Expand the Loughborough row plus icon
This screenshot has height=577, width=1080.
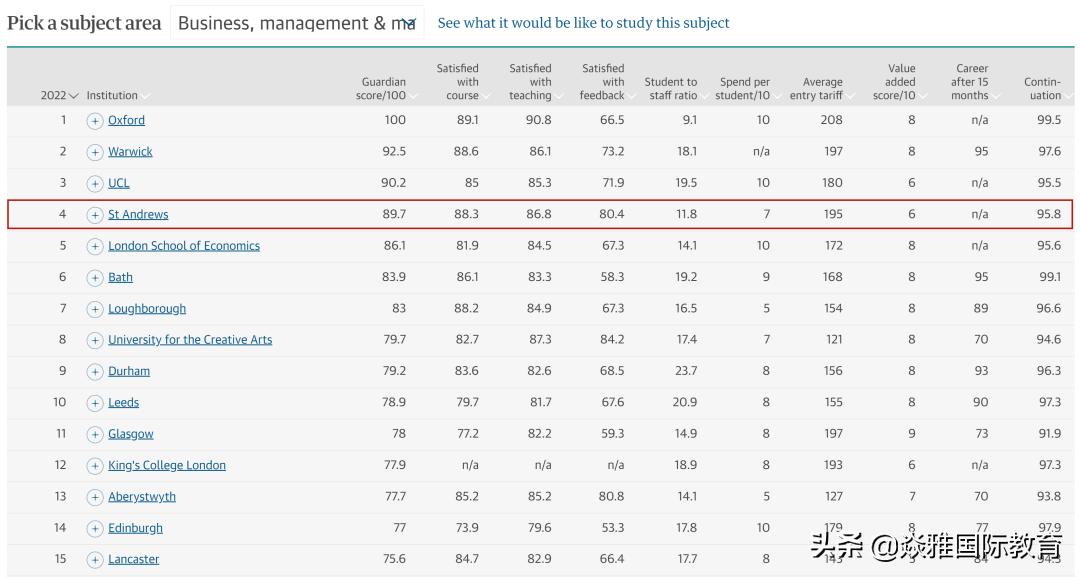(x=95, y=309)
